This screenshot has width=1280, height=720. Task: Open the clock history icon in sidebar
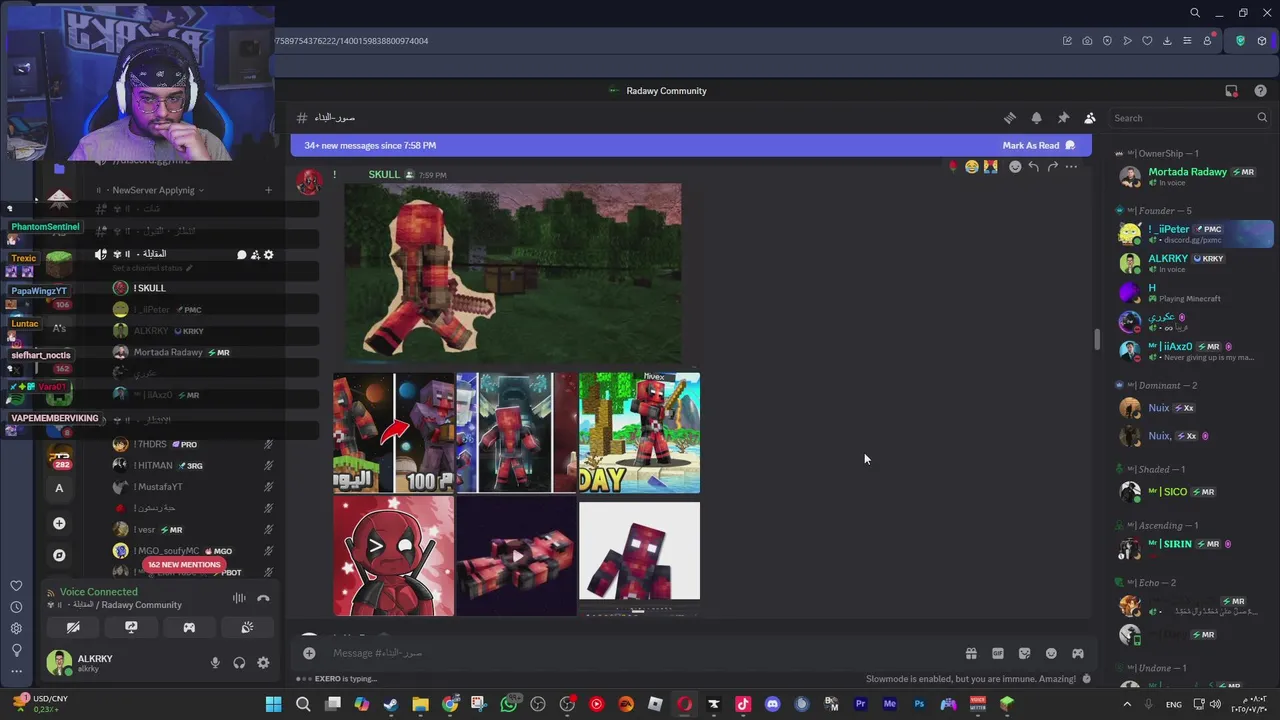[x=16, y=607]
